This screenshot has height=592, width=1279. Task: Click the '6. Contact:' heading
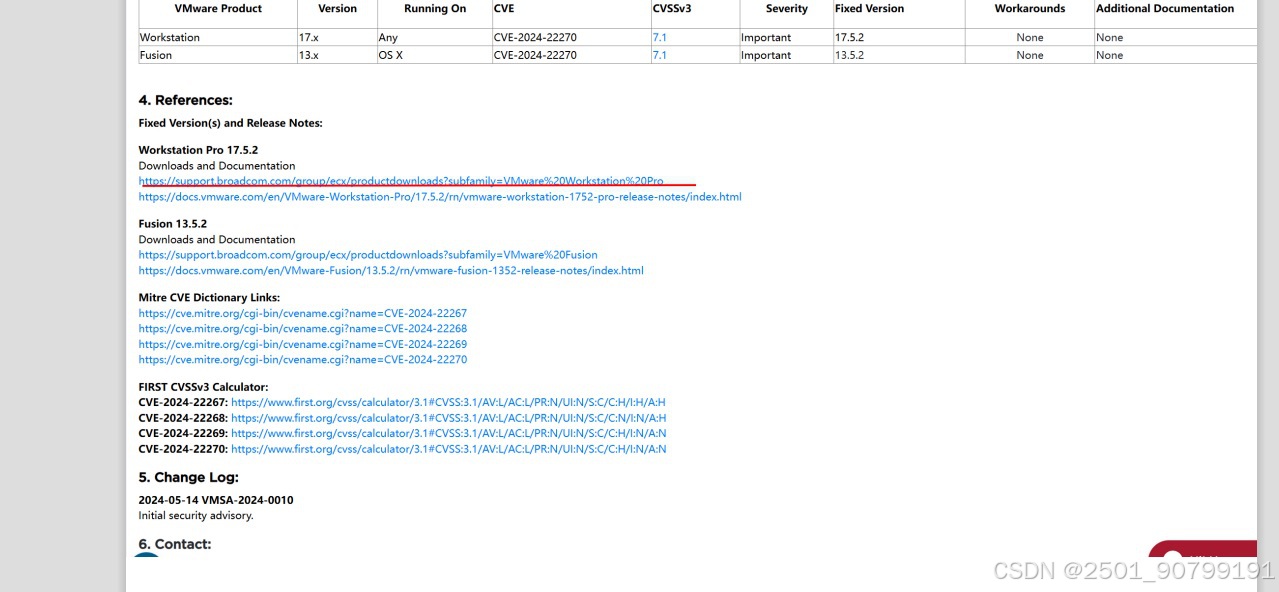175,544
